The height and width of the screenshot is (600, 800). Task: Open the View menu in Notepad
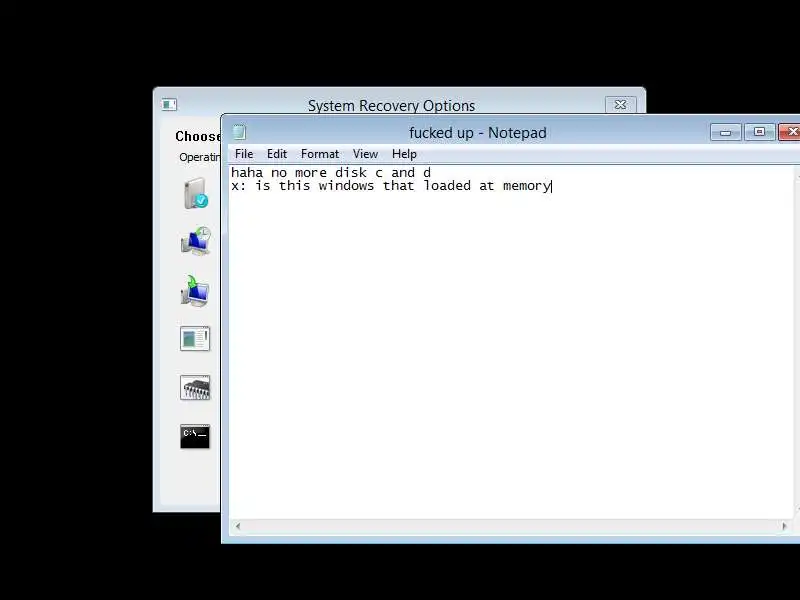click(365, 154)
